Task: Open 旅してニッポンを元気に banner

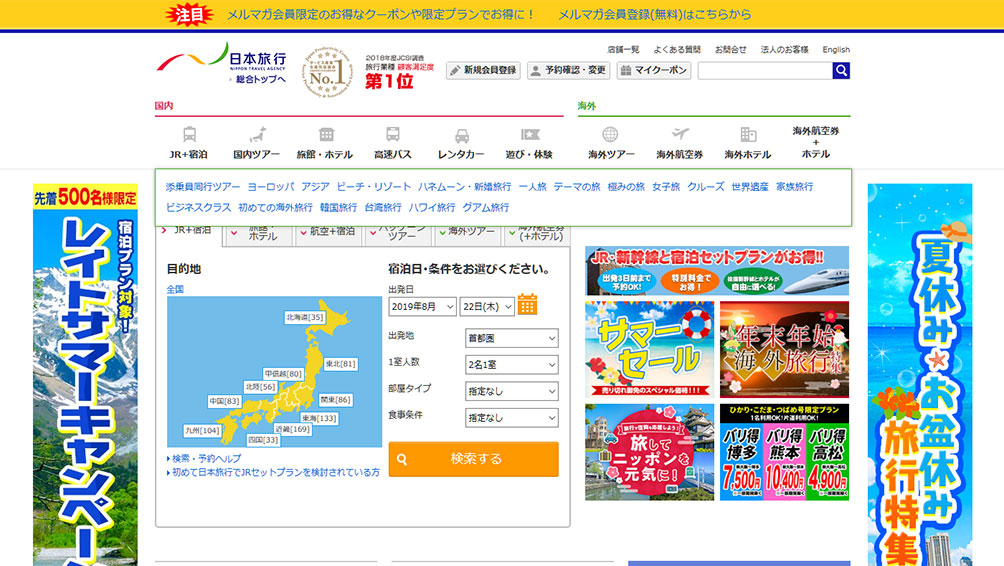Action: tap(649, 452)
